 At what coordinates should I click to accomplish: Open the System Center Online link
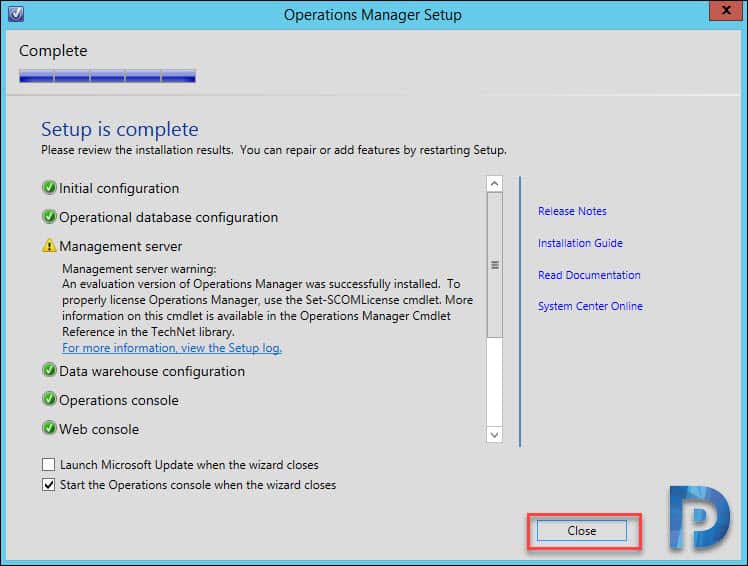[x=590, y=306]
